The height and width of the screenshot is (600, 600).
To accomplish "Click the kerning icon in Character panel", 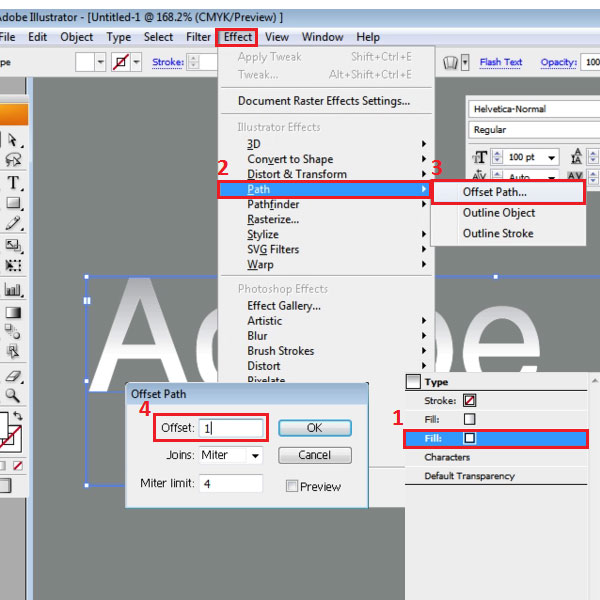I will (479, 176).
